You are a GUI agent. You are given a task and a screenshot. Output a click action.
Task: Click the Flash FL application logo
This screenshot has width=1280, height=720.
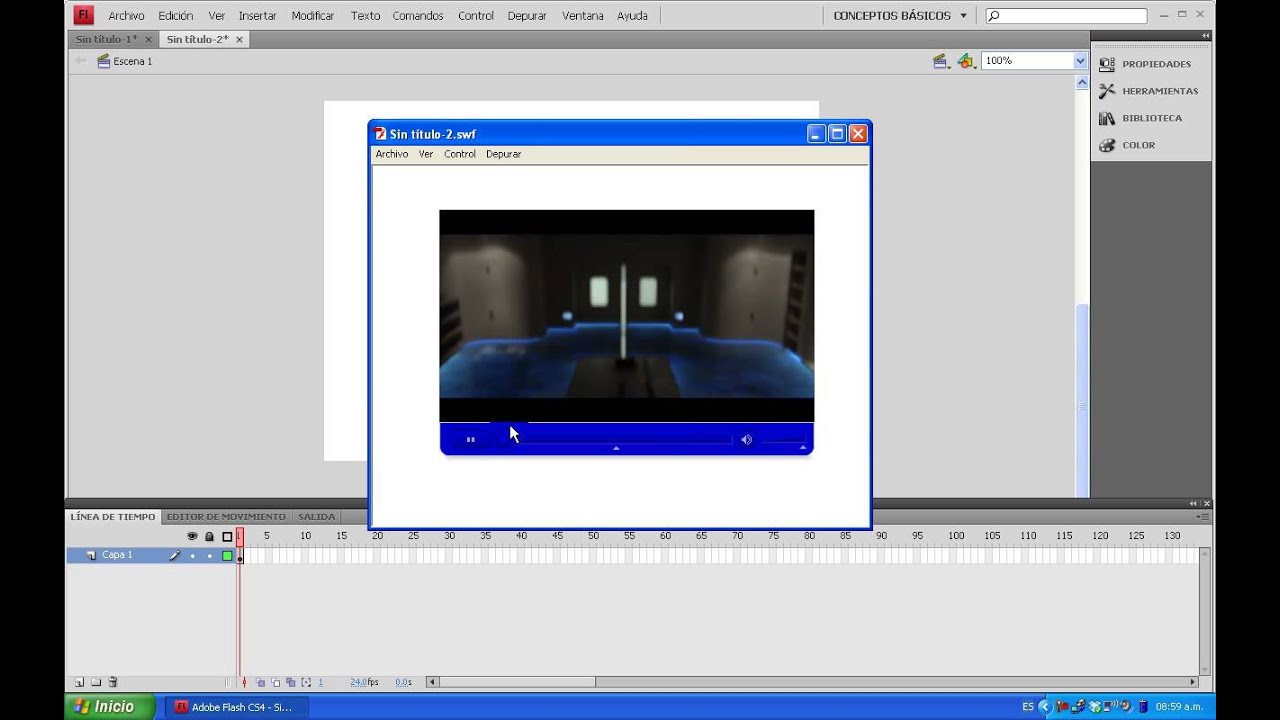click(84, 15)
